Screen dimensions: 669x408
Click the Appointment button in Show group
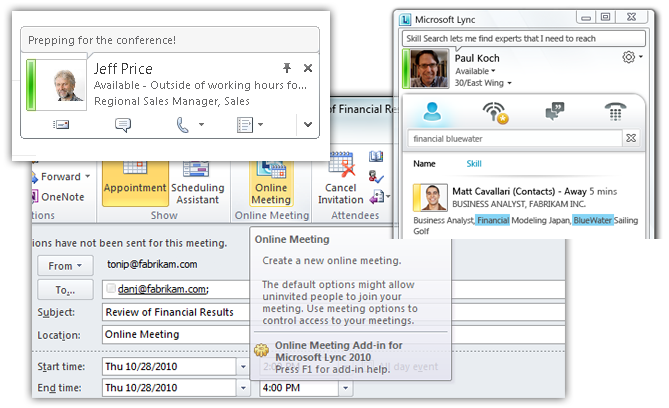[x=135, y=183]
